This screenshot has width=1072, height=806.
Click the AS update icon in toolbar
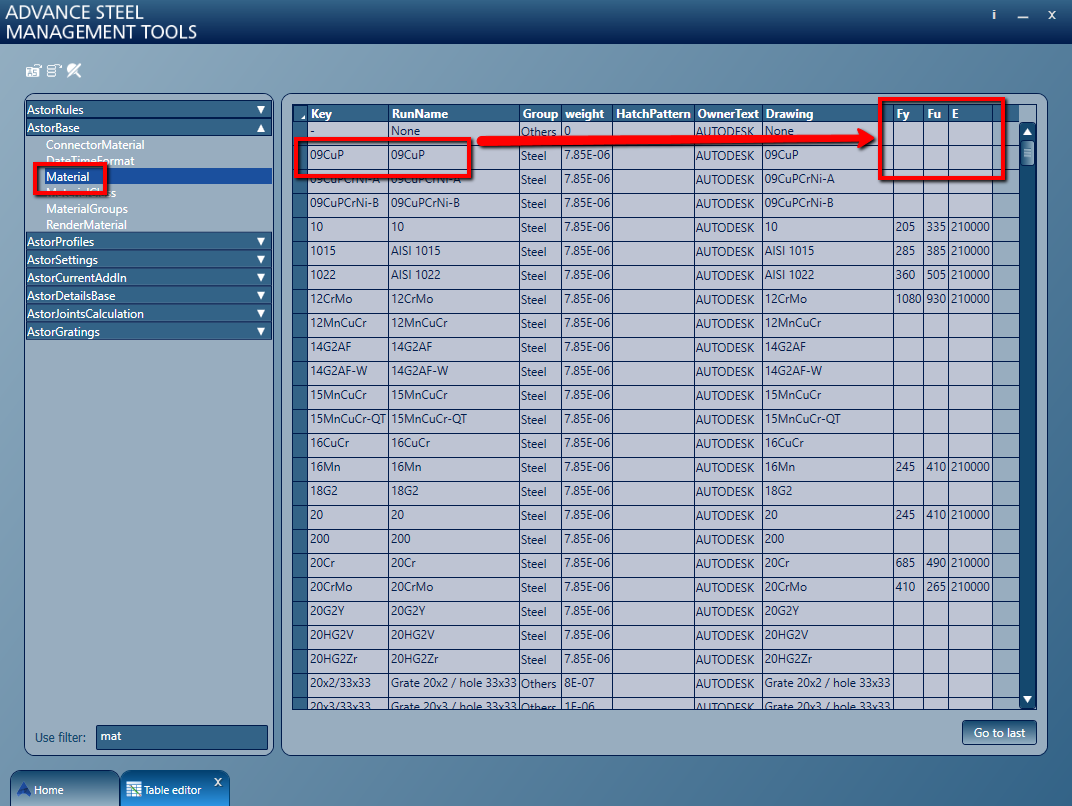pos(33,70)
